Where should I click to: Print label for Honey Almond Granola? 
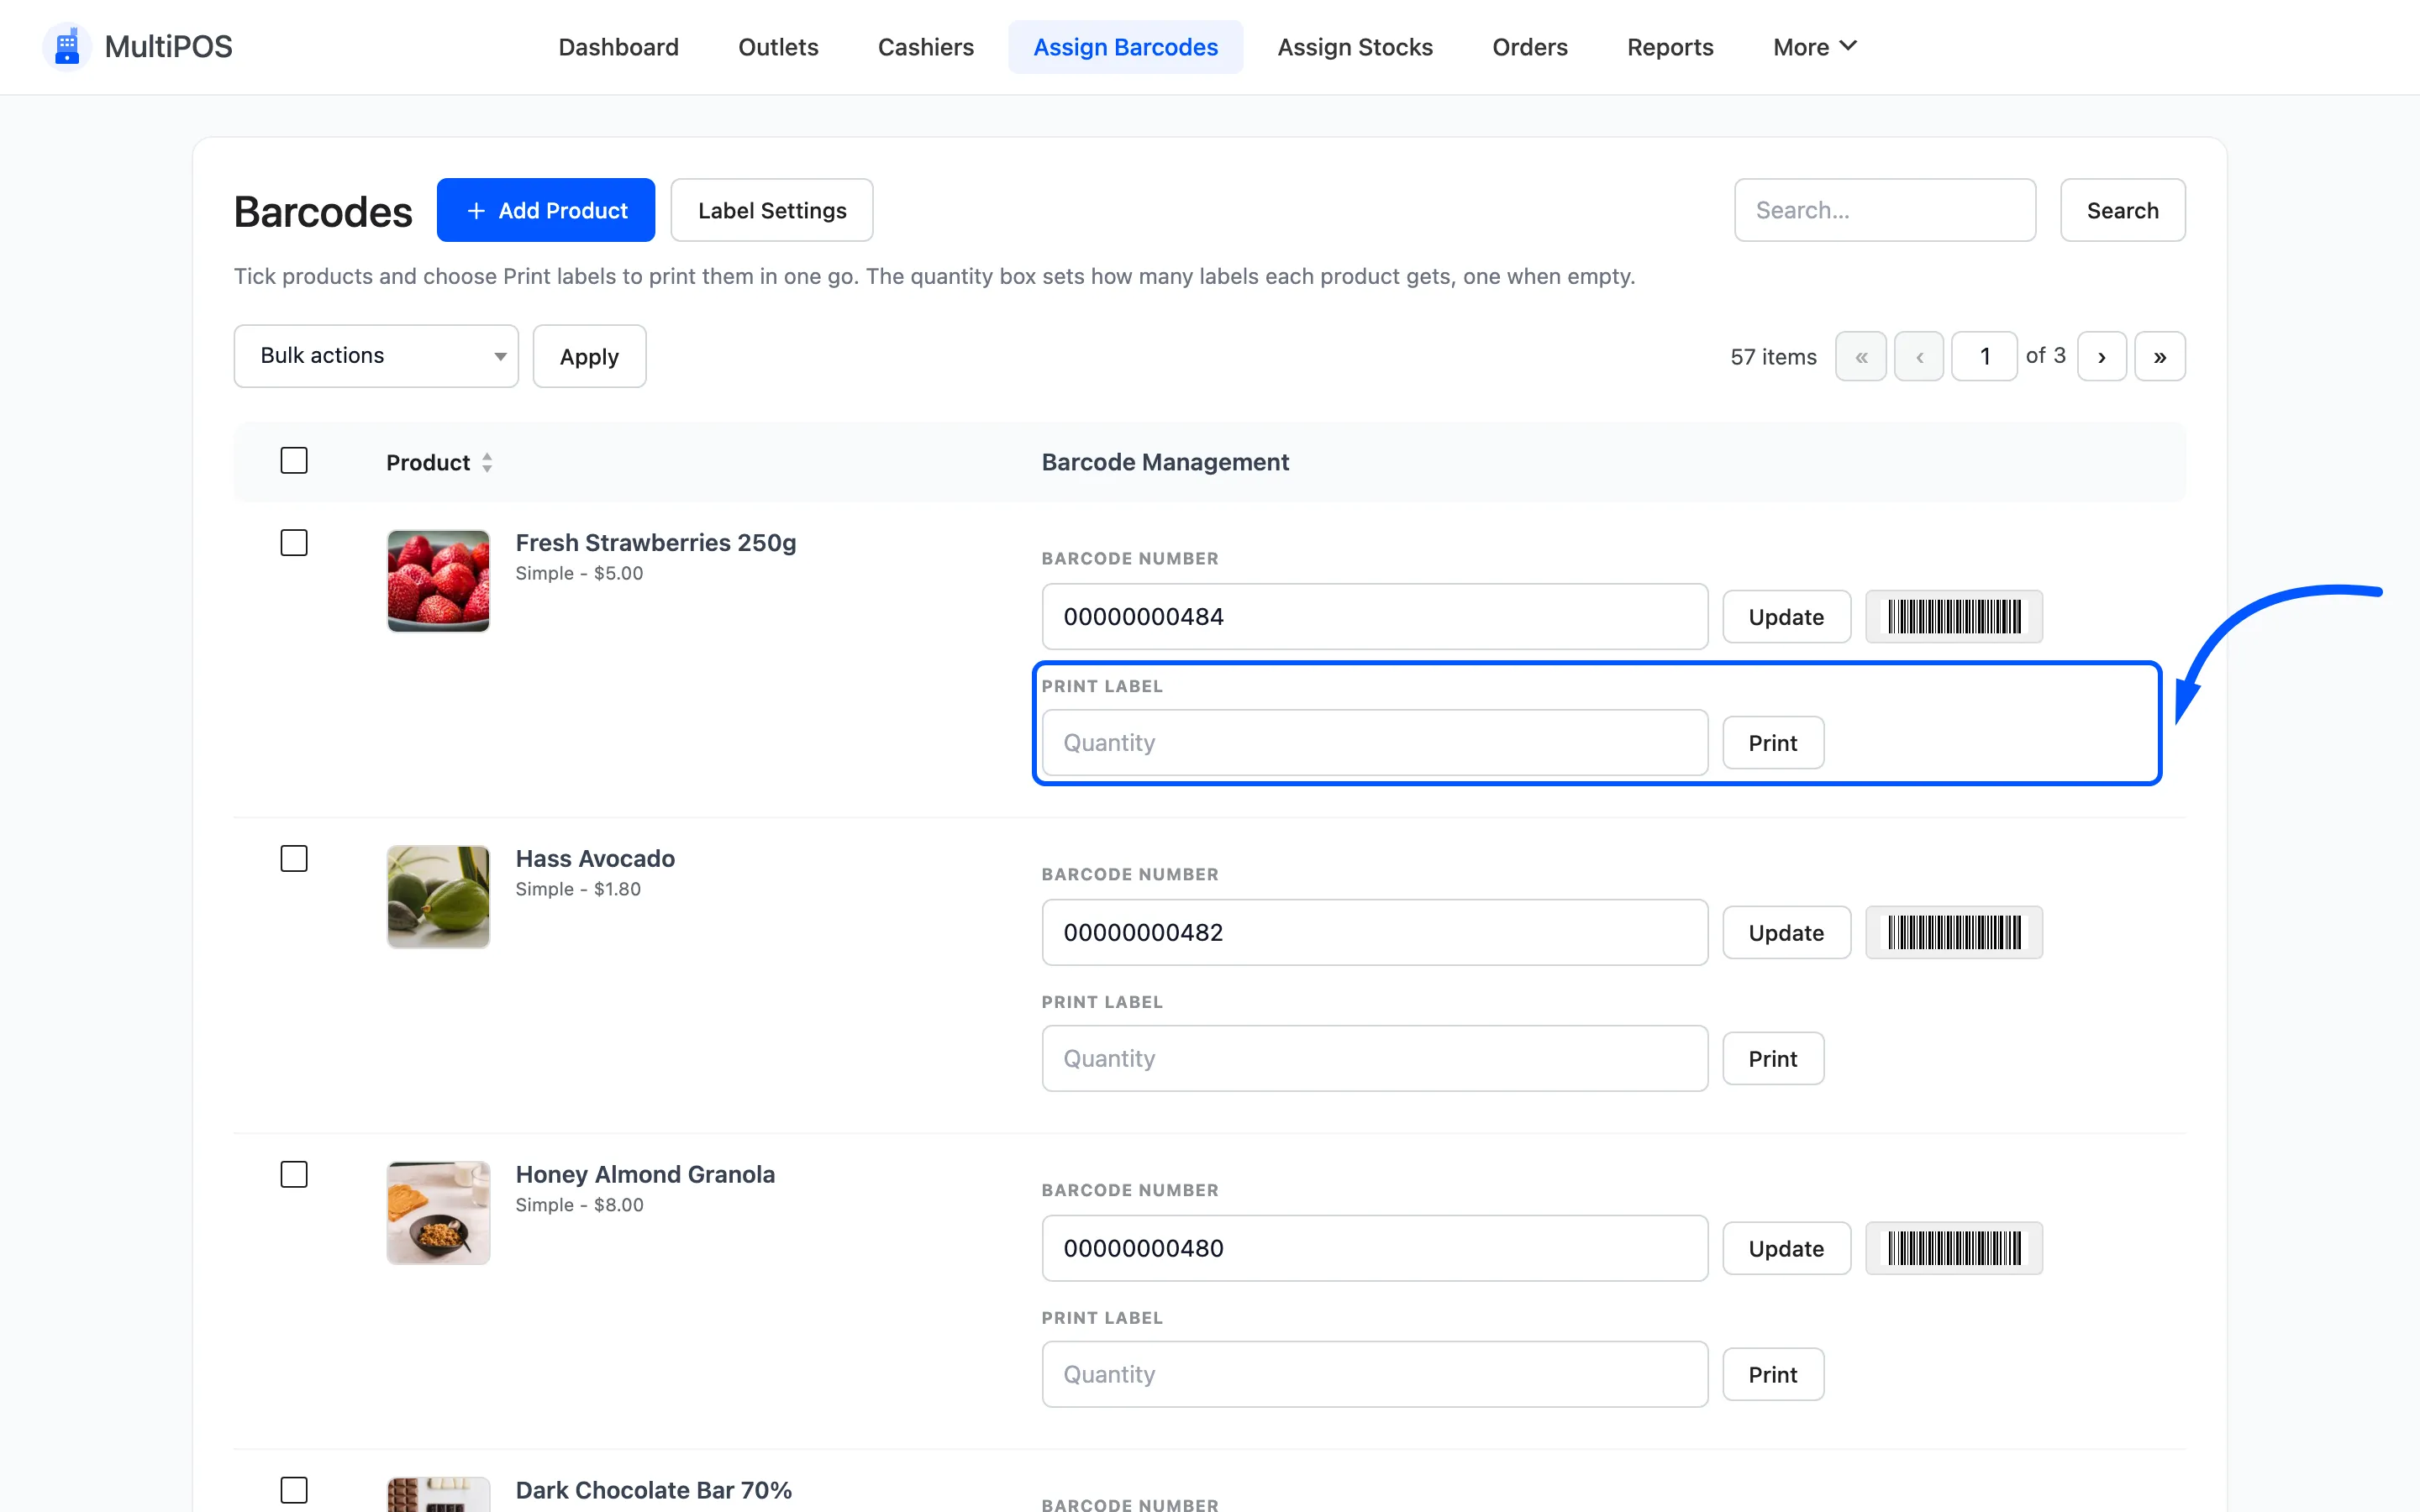point(1773,1375)
